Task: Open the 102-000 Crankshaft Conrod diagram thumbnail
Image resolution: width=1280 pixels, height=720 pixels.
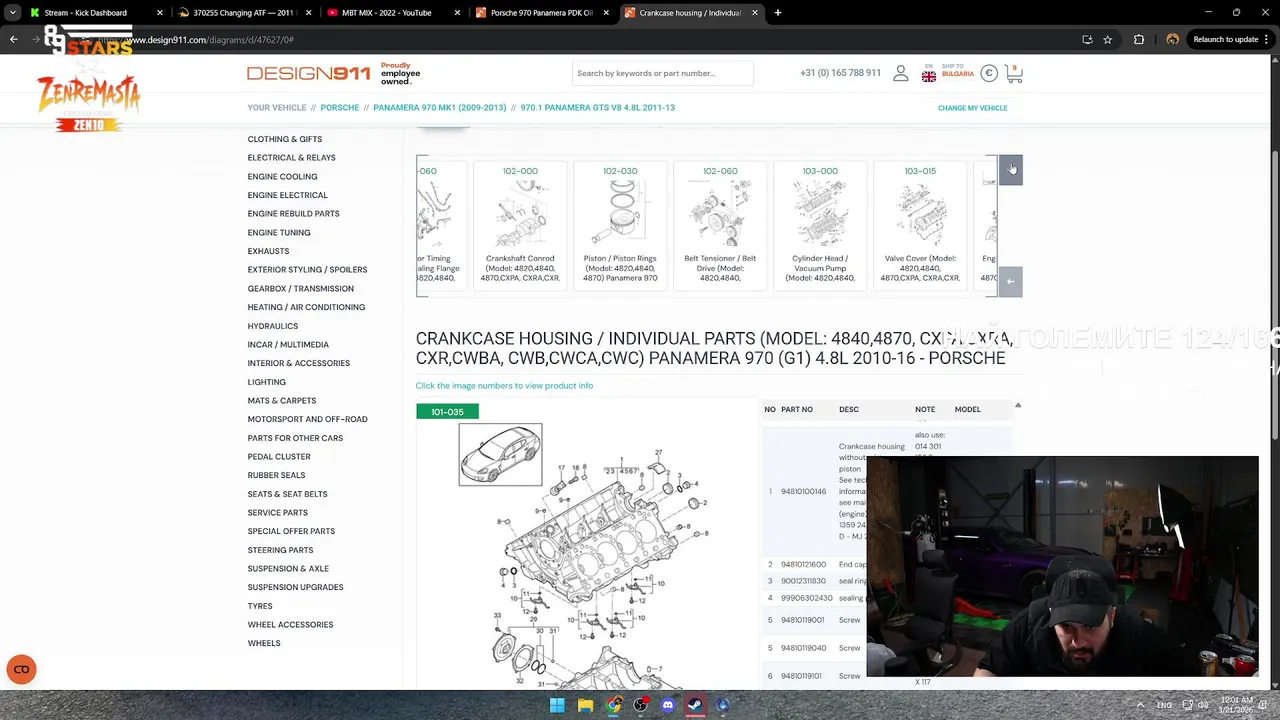Action: point(520,225)
